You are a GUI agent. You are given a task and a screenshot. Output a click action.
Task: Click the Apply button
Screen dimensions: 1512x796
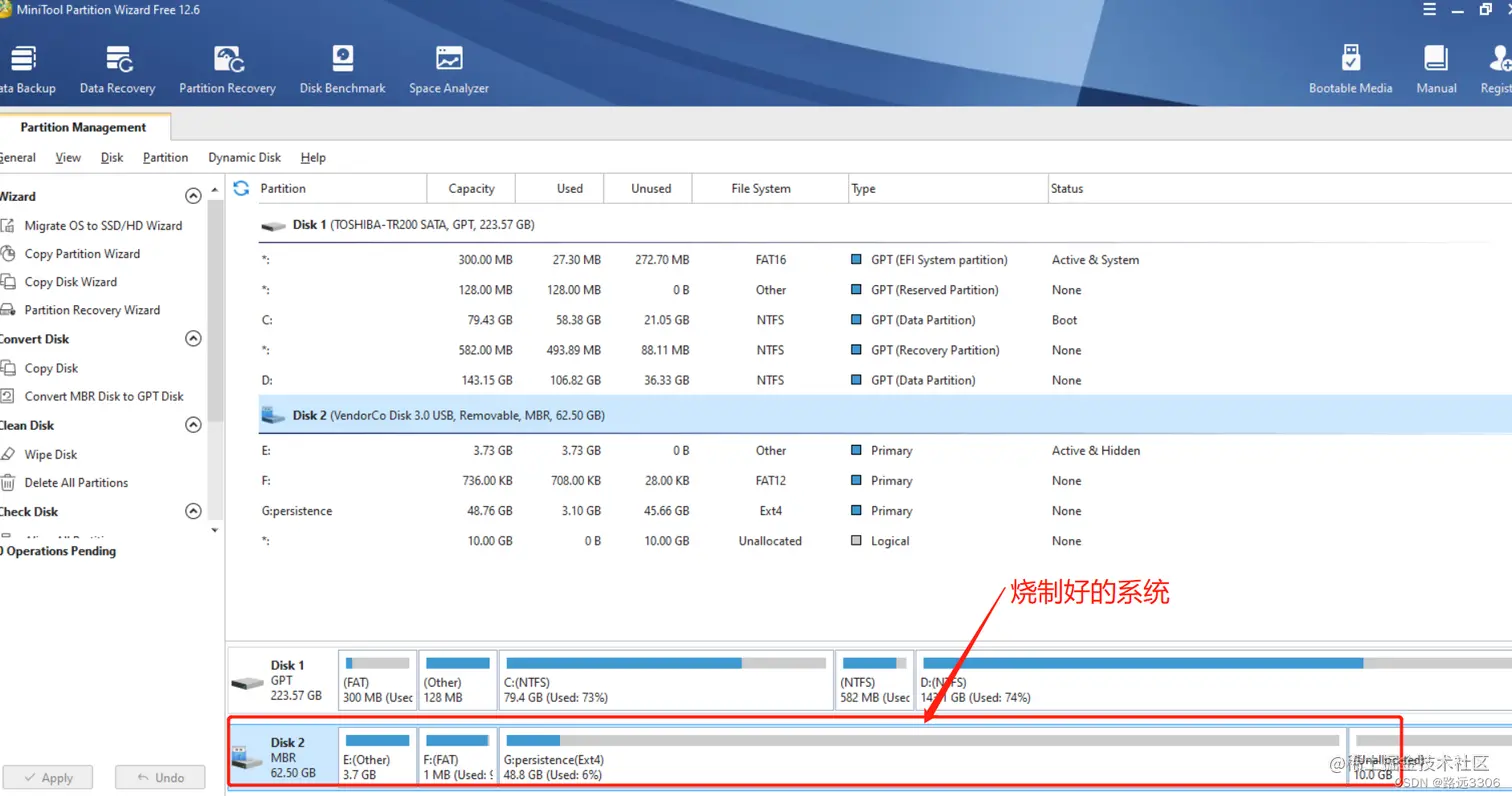[x=47, y=777]
